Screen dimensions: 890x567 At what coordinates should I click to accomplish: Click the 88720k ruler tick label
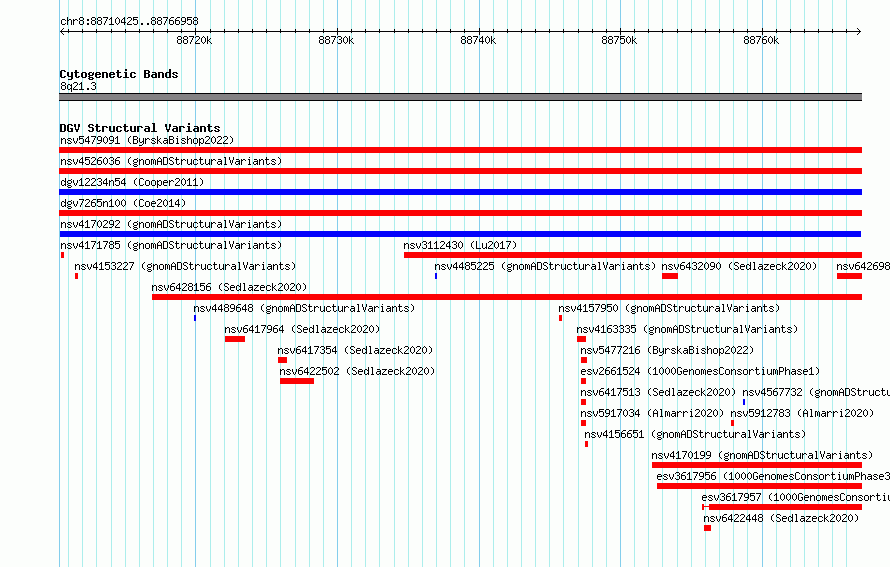[x=194, y=40]
